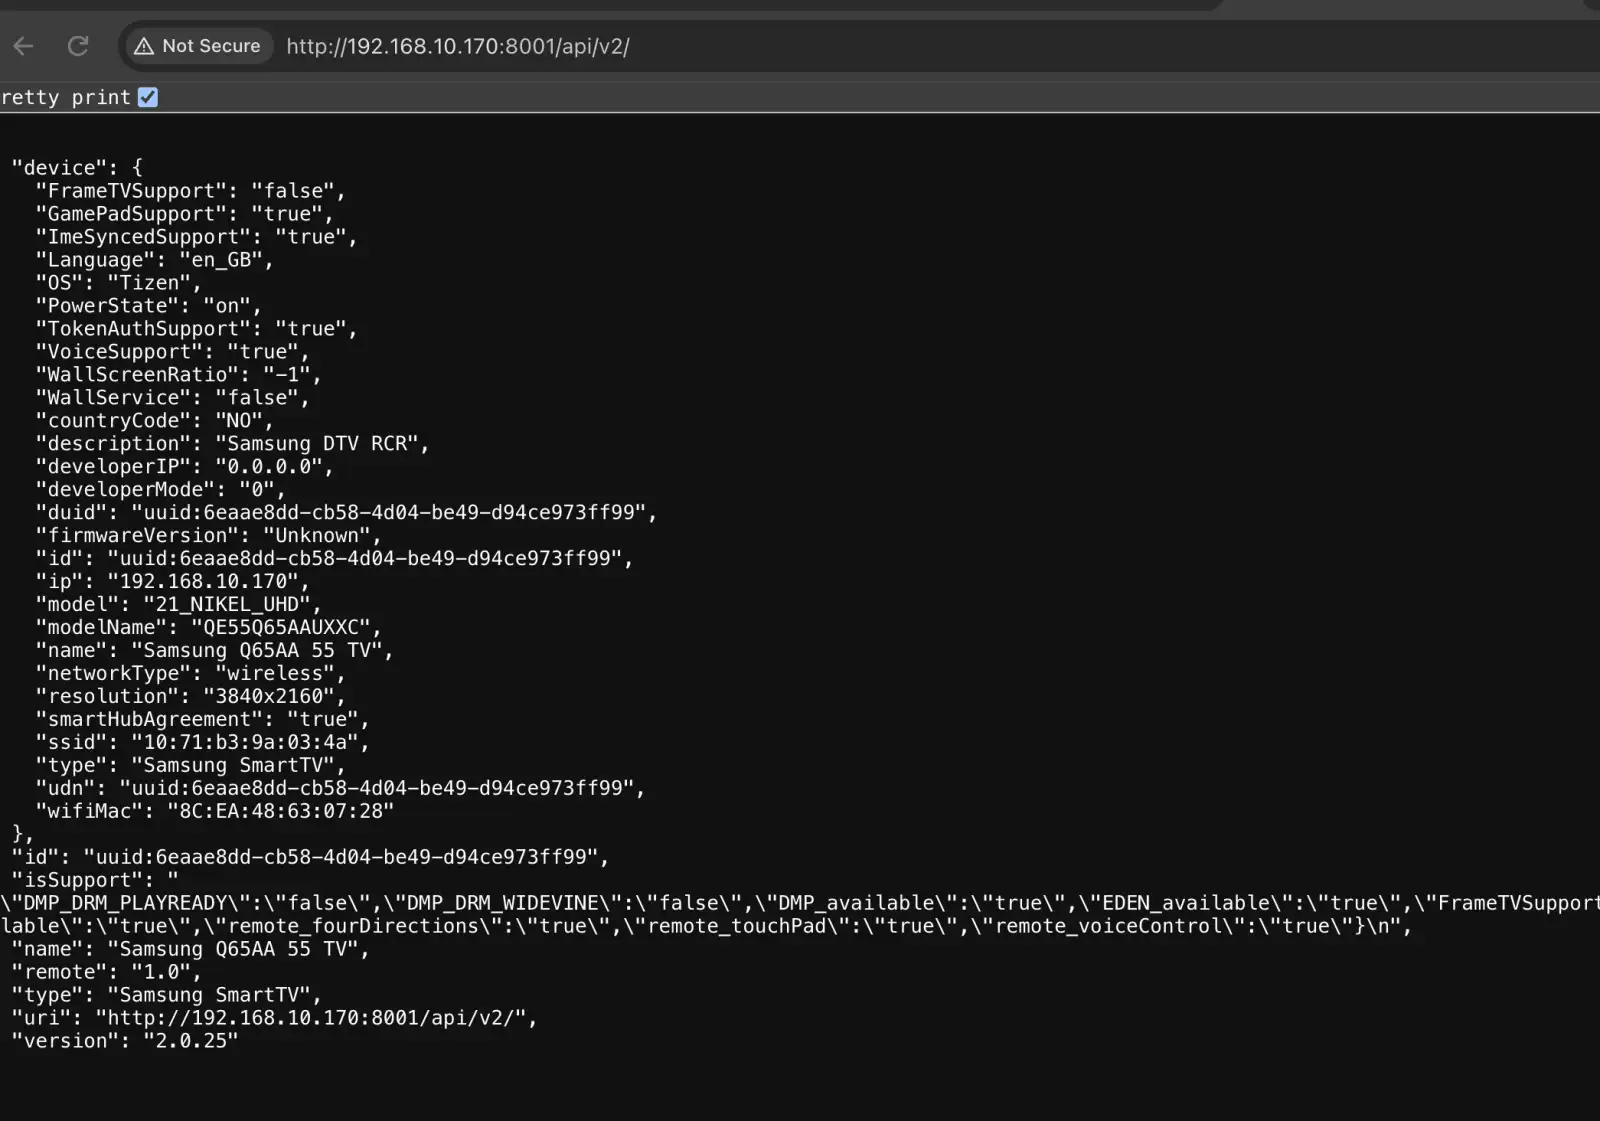Click the "VoiceSupport": "true" line
This screenshot has width=1600, height=1121.
(173, 352)
